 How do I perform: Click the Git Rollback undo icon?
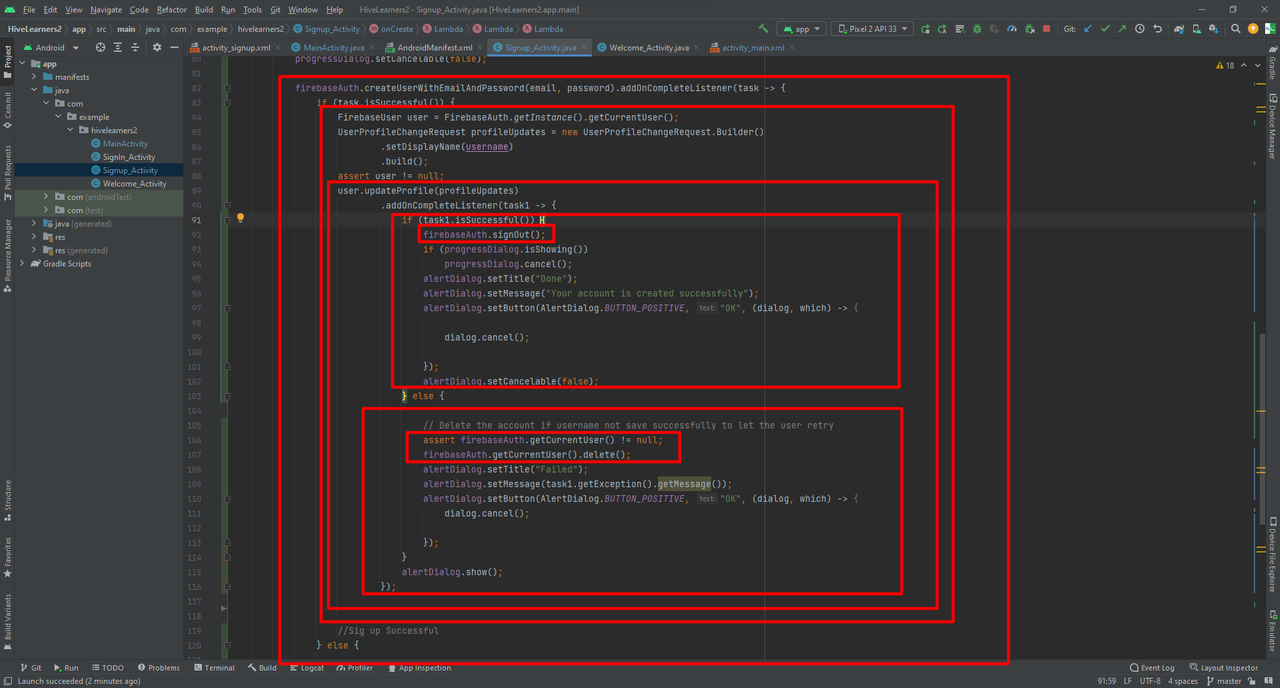click(1158, 29)
